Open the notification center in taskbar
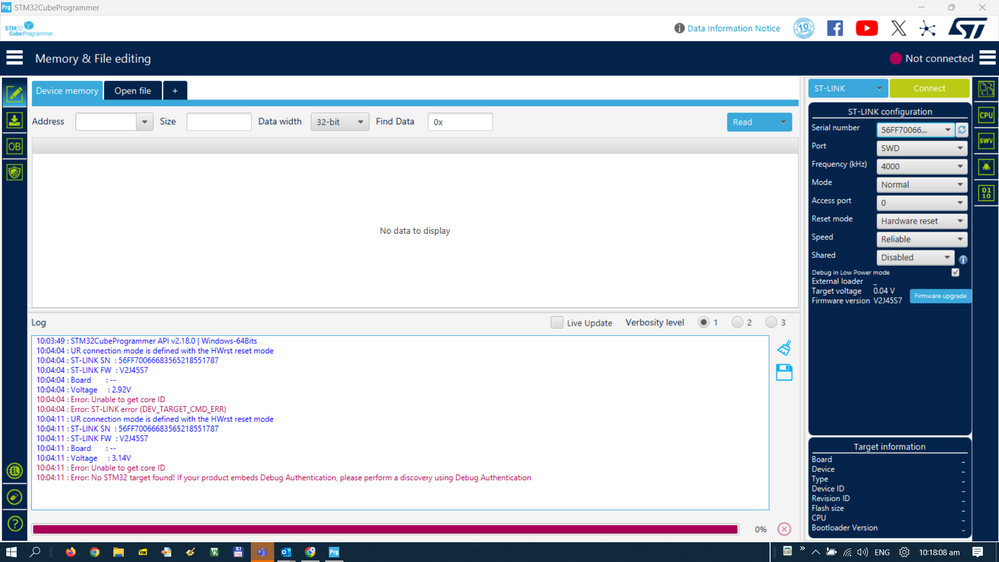The image size is (999, 562). [978, 552]
